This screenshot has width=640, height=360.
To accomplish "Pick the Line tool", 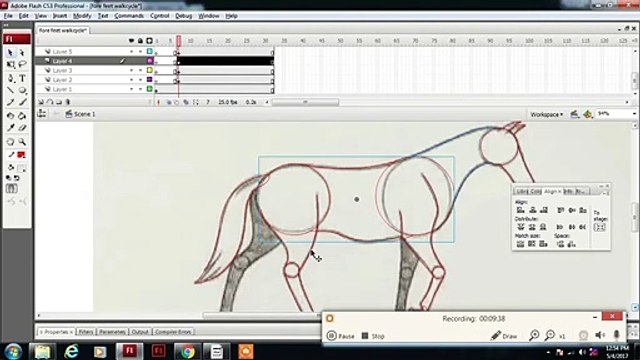I will click(x=10, y=90).
